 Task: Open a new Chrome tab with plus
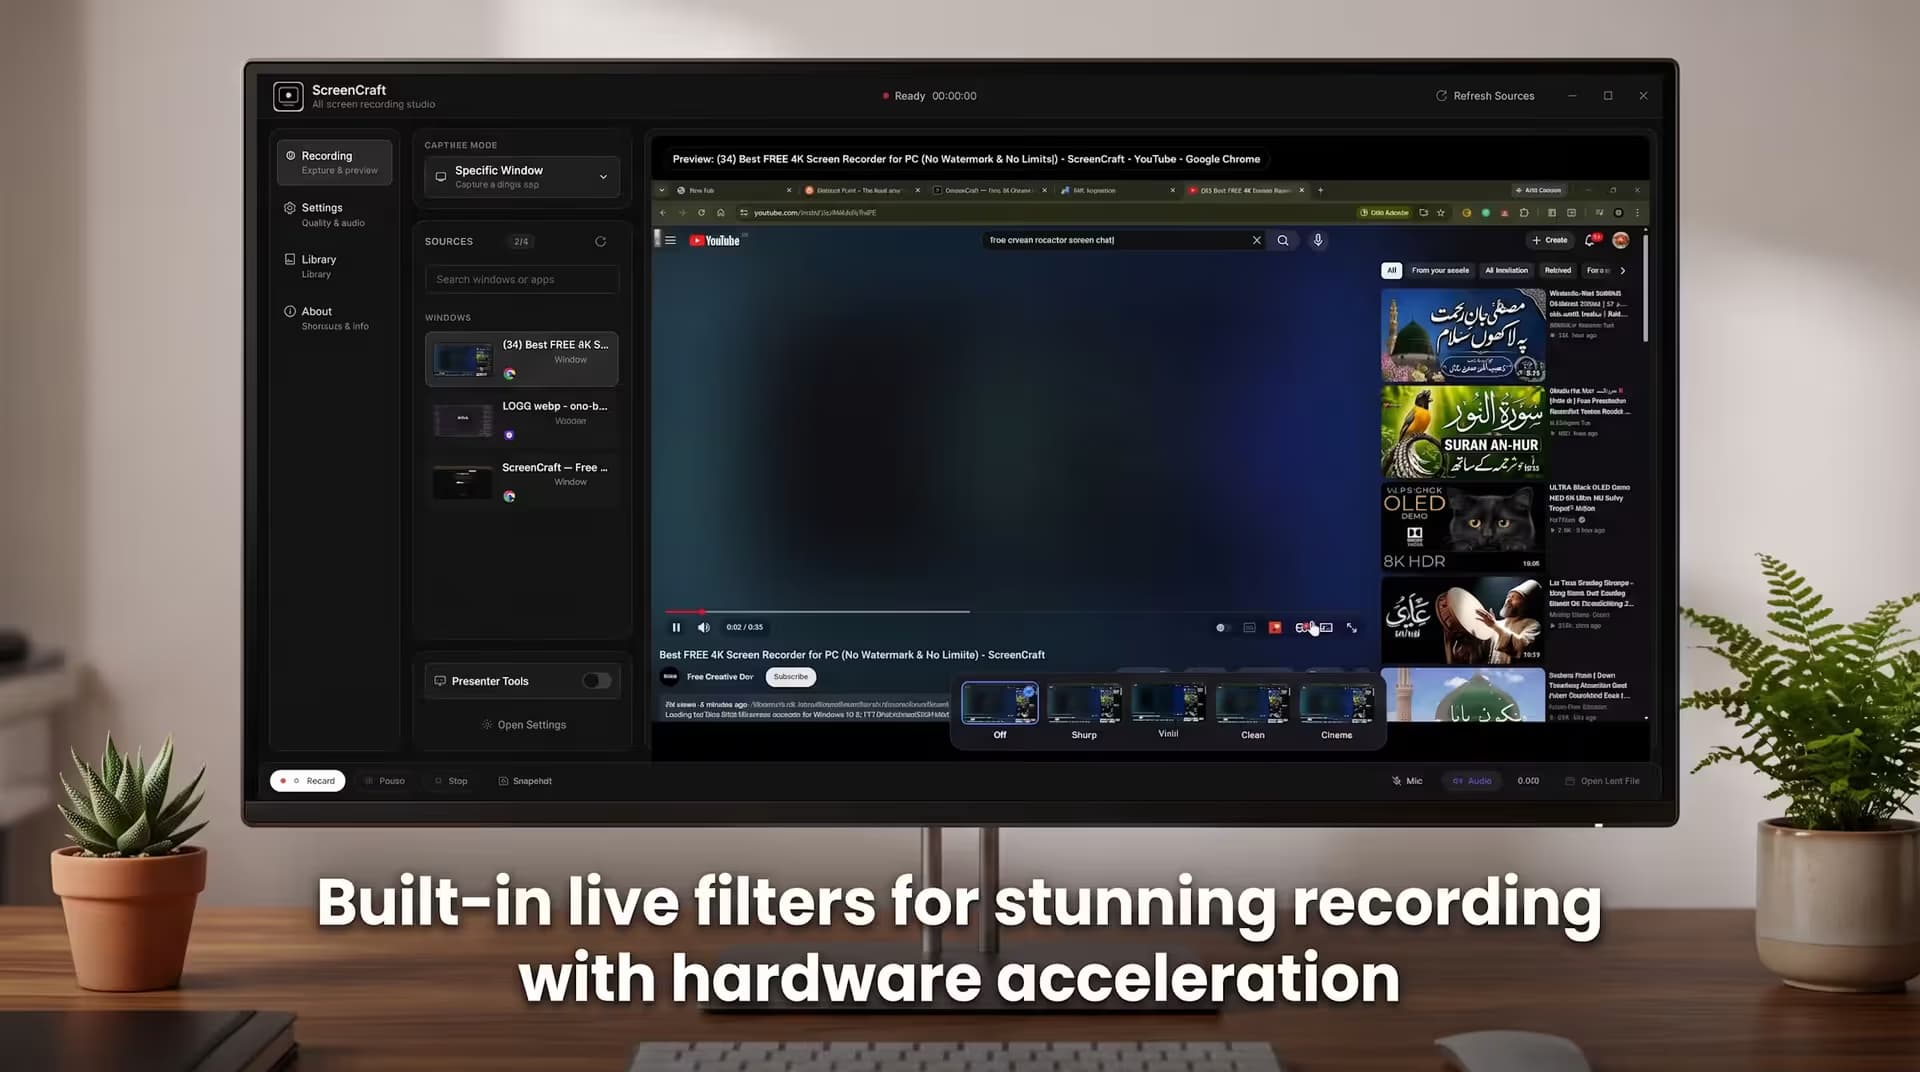(1320, 190)
